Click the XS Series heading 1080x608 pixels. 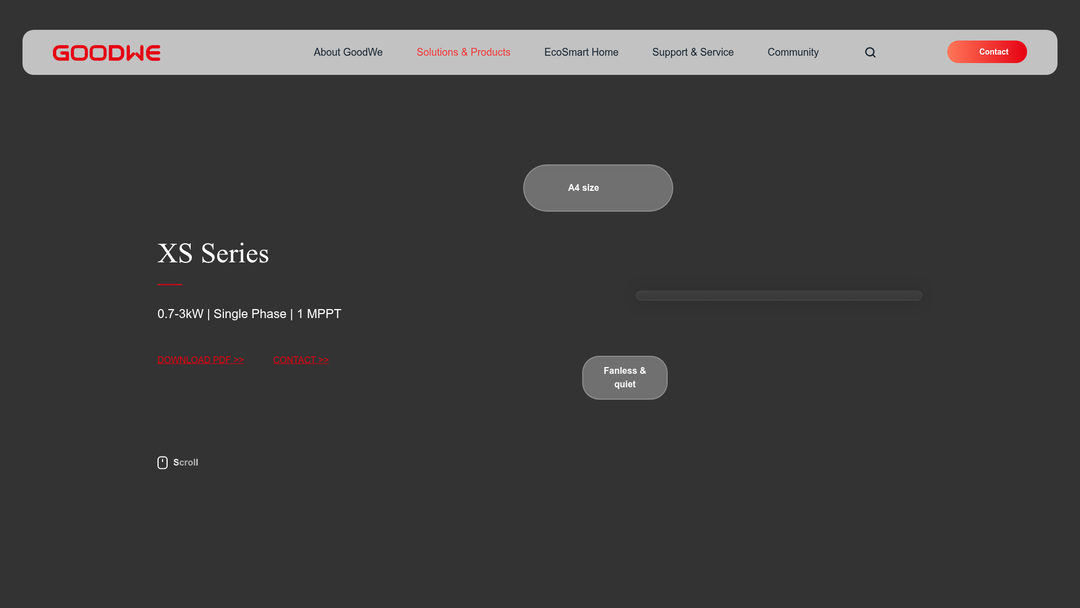tap(213, 253)
